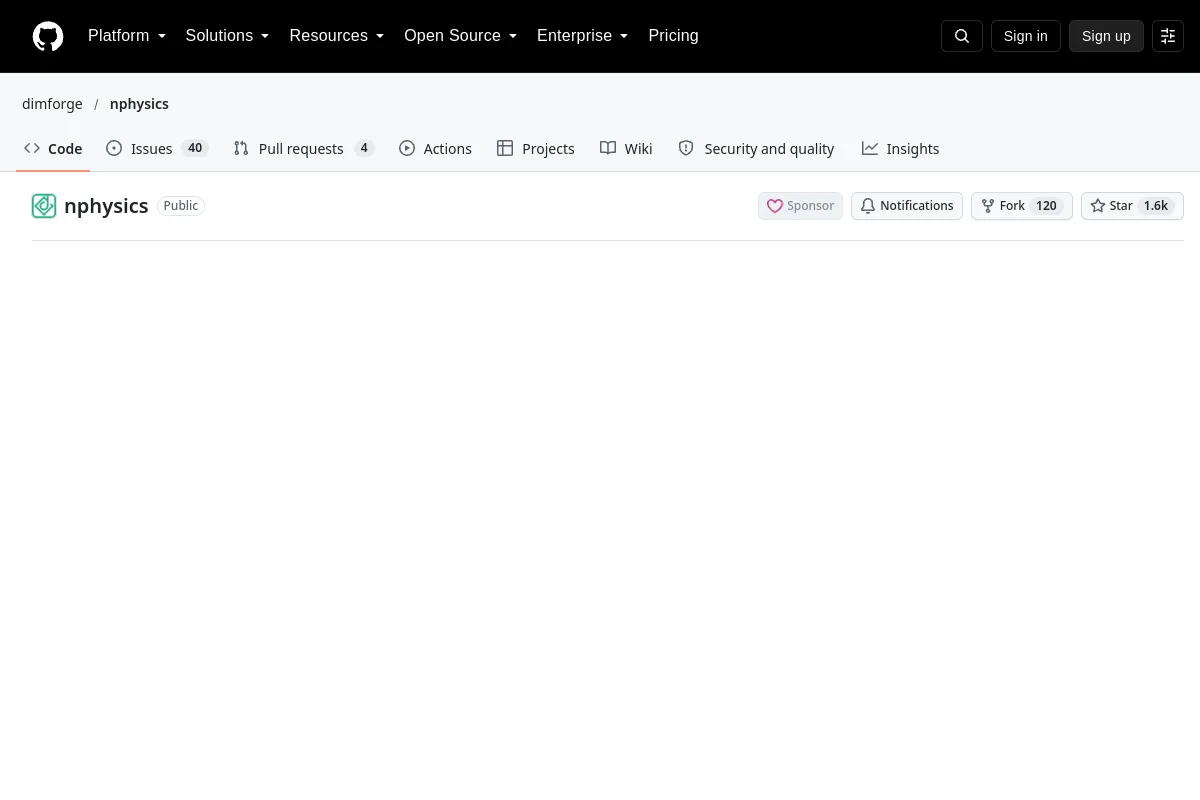Open the dimforge owner link
The image size is (1200, 800).
click(52, 104)
